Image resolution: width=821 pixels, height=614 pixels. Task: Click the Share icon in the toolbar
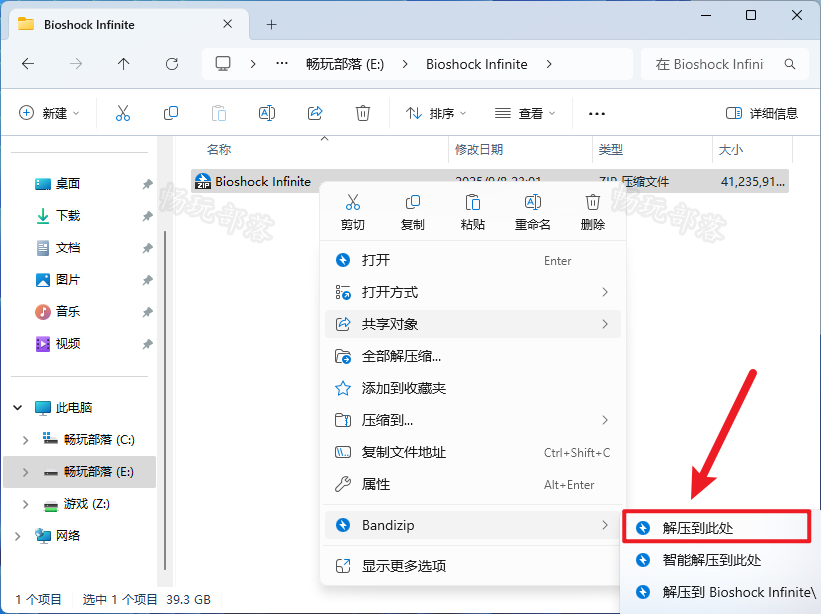(315, 113)
